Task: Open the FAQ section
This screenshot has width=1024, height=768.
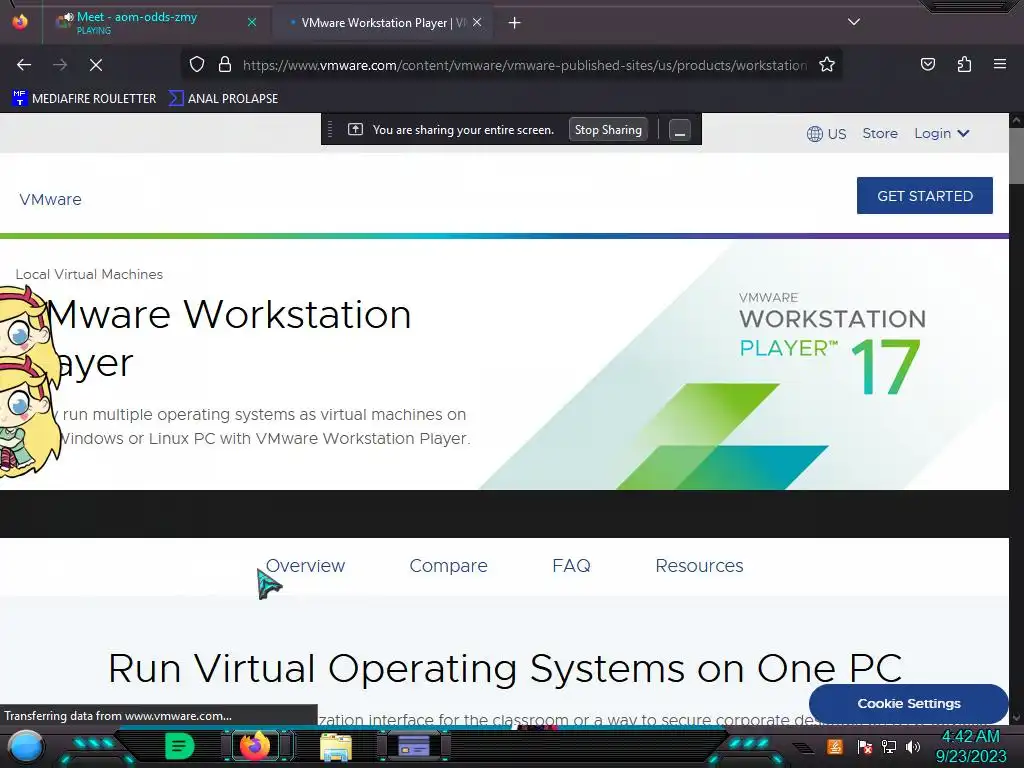Action: (571, 566)
